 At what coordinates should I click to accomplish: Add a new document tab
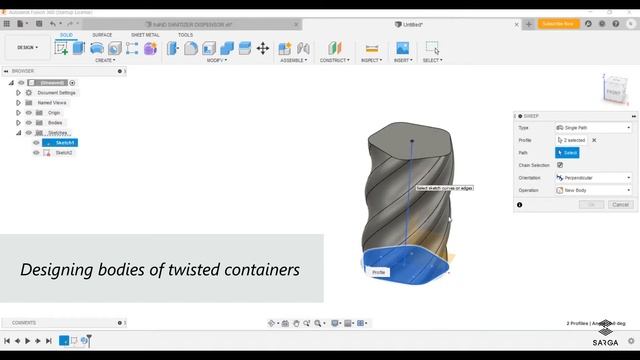click(x=529, y=24)
